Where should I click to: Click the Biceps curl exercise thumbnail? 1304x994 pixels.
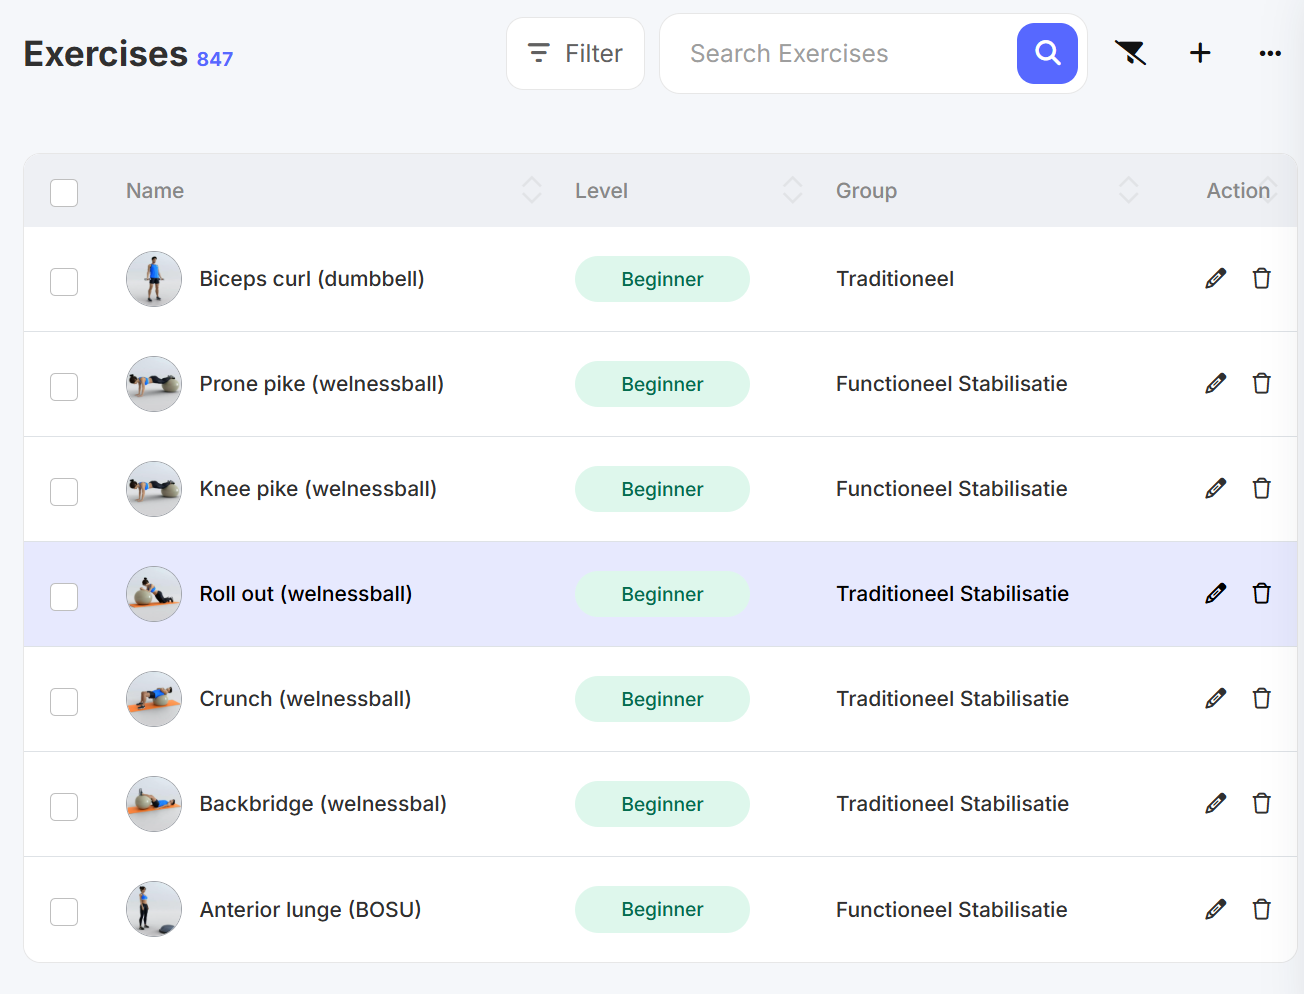click(x=154, y=279)
